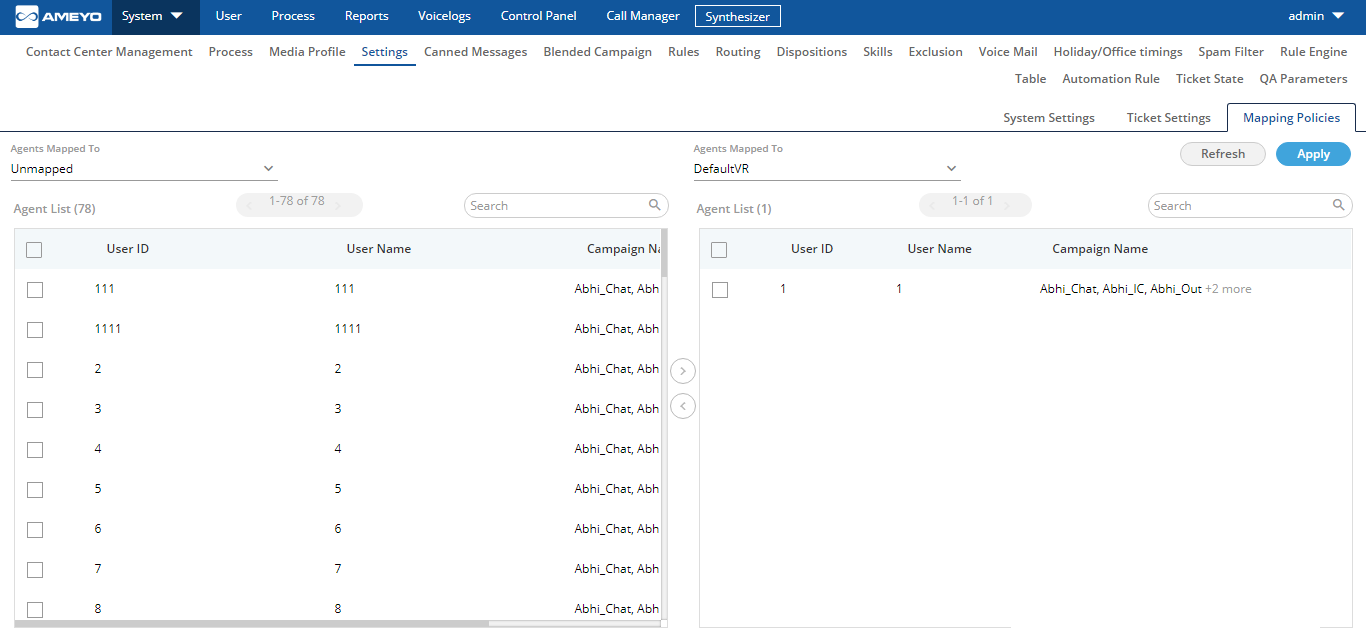Click the Refresh button
This screenshot has height=634, width=1366.
(x=1223, y=154)
